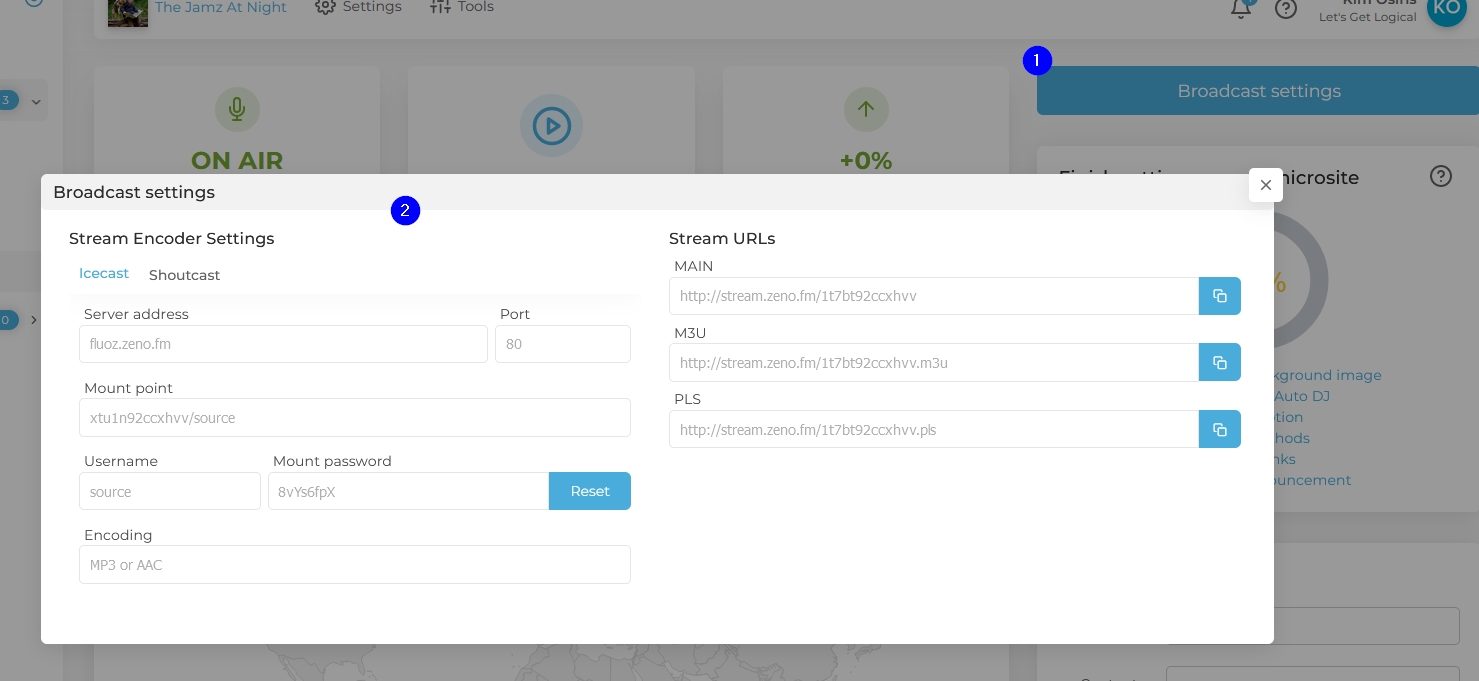Click the 'Stream Encoder Settings' heading

(171, 238)
